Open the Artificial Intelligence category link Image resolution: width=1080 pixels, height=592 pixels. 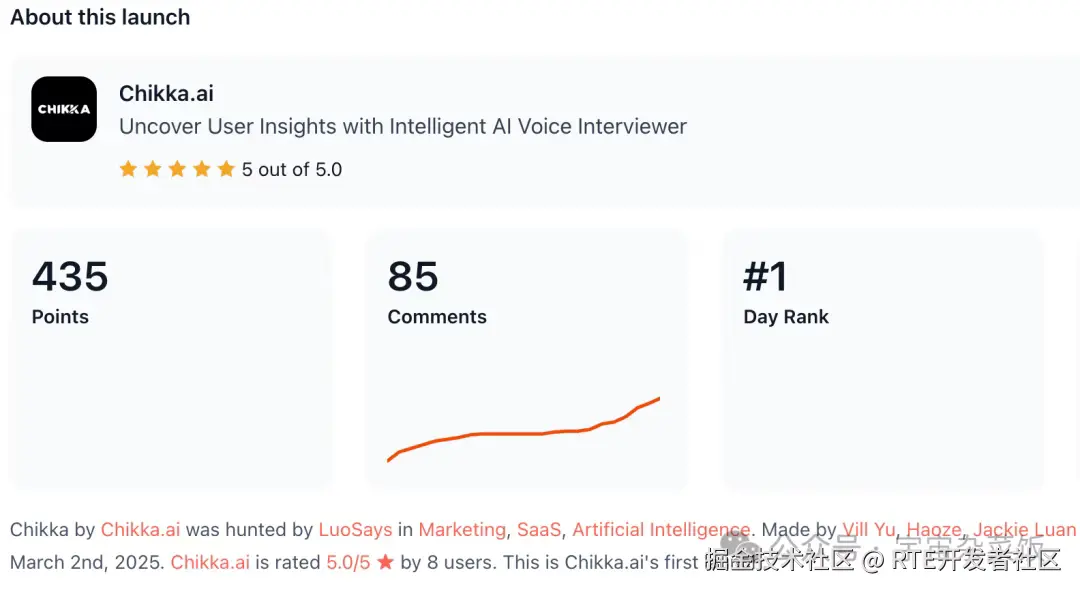(x=660, y=530)
